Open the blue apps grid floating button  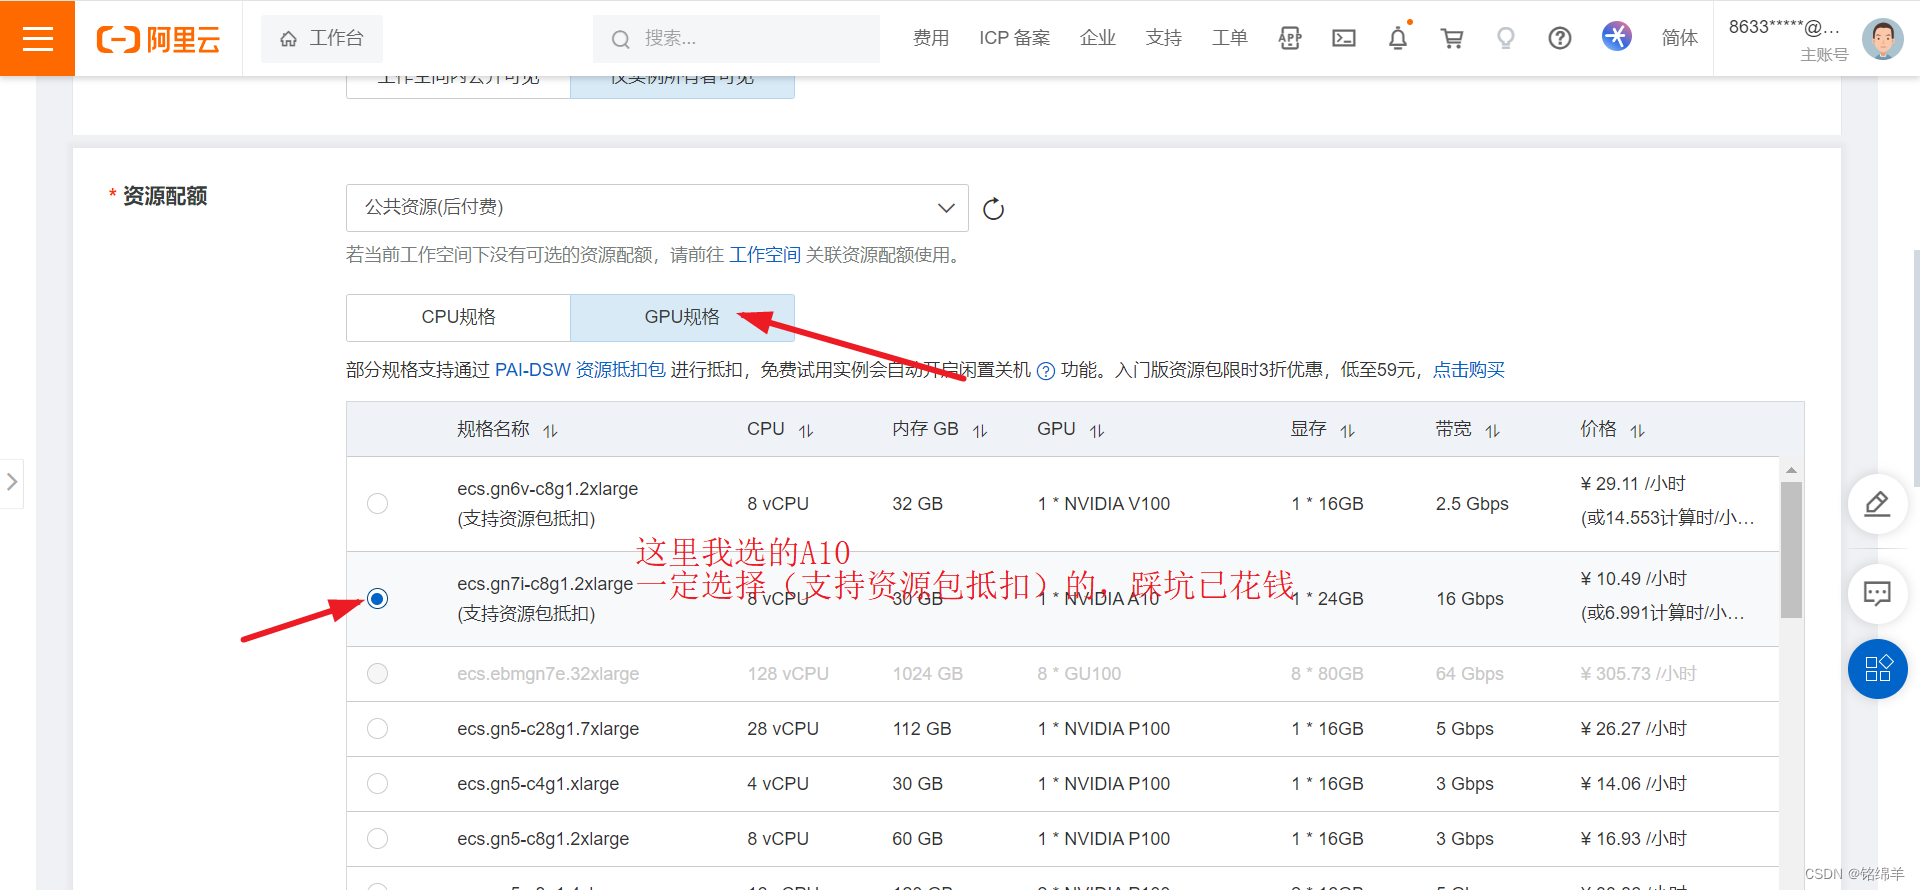[1877, 669]
